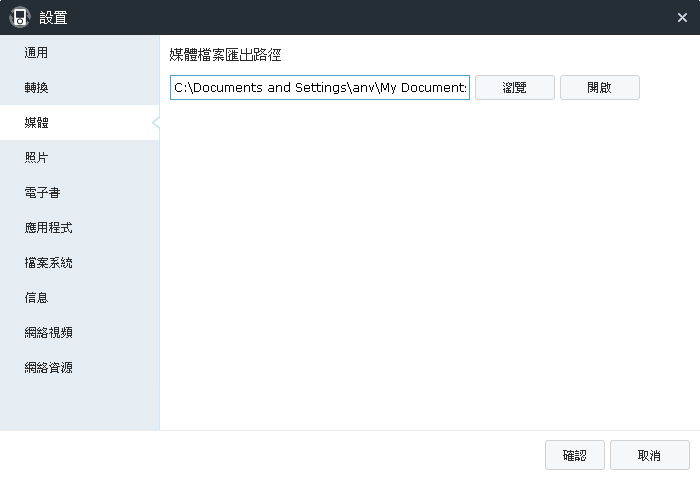Click the app icon in title bar
The image size is (700, 480).
pyautogui.click(x=19, y=17)
